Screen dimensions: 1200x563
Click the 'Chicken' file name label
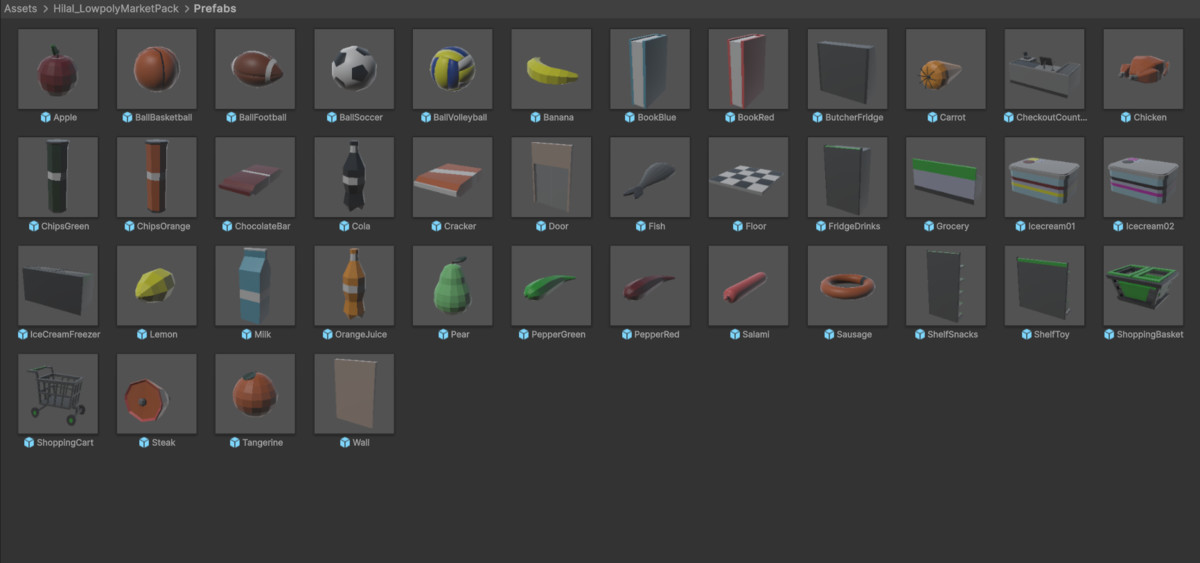1150,118
